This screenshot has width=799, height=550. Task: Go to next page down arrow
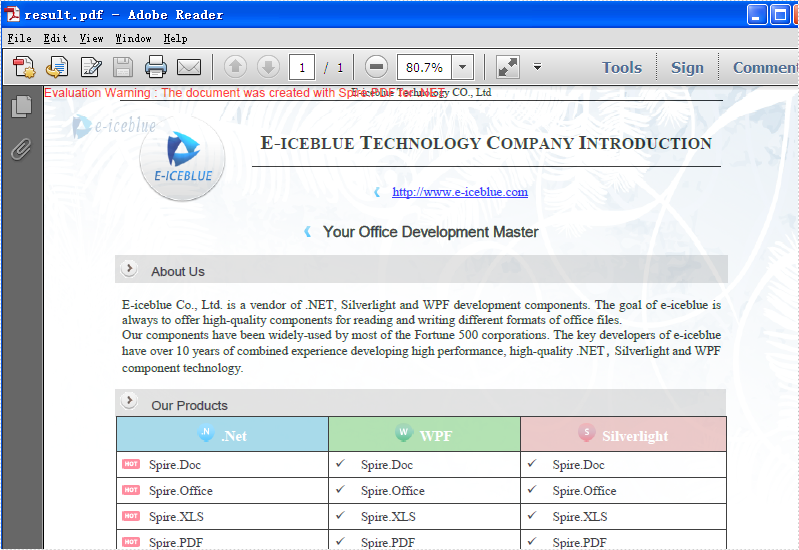click(x=268, y=67)
